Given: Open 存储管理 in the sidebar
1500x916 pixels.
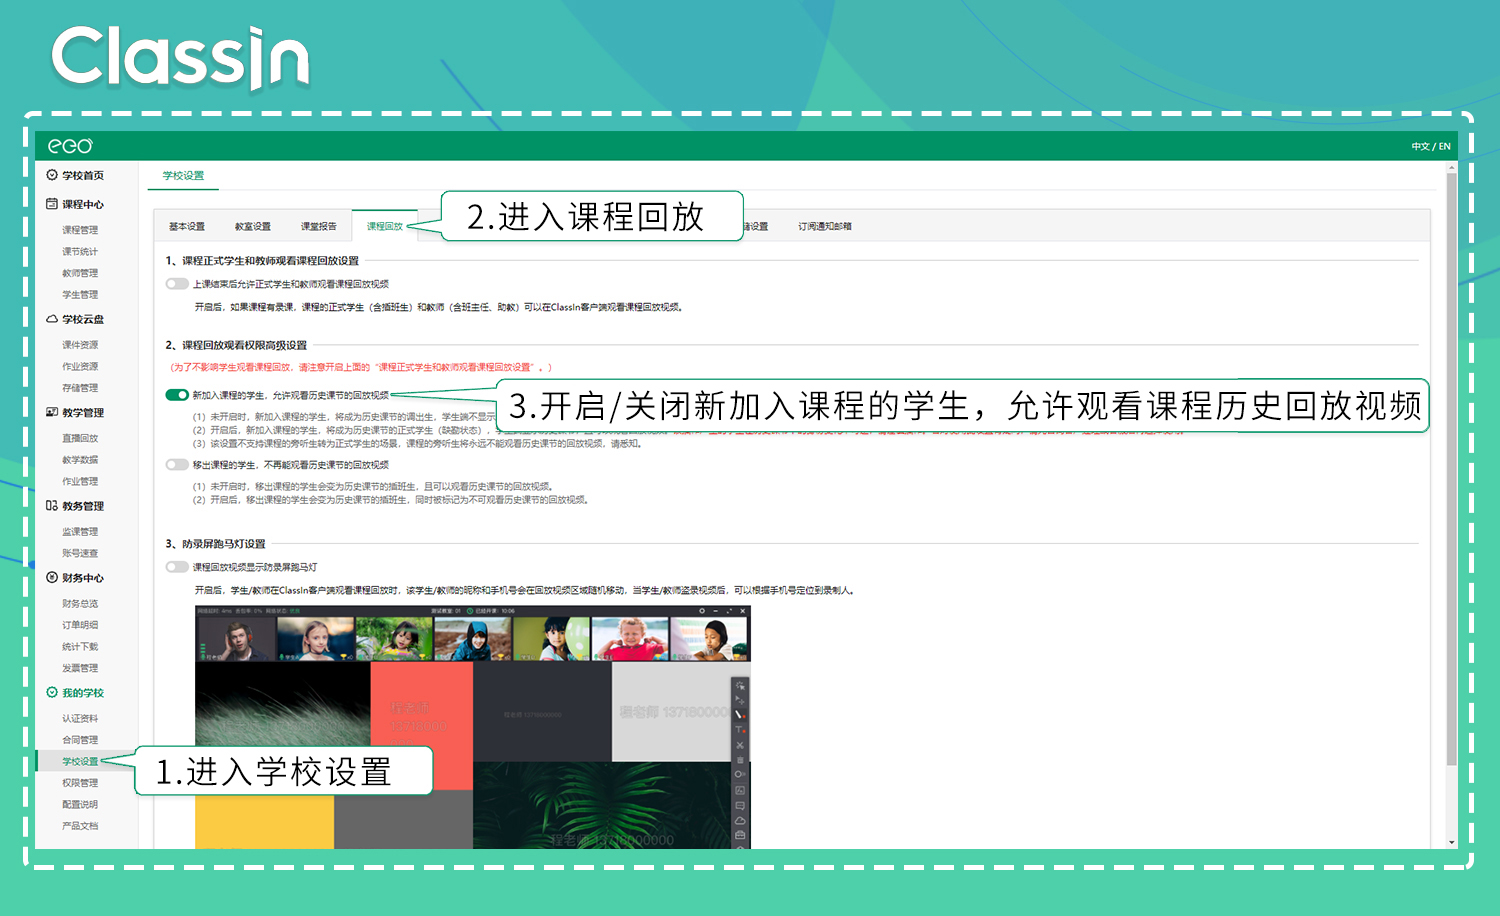Looking at the screenshot, I should pyautogui.click(x=80, y=388).
